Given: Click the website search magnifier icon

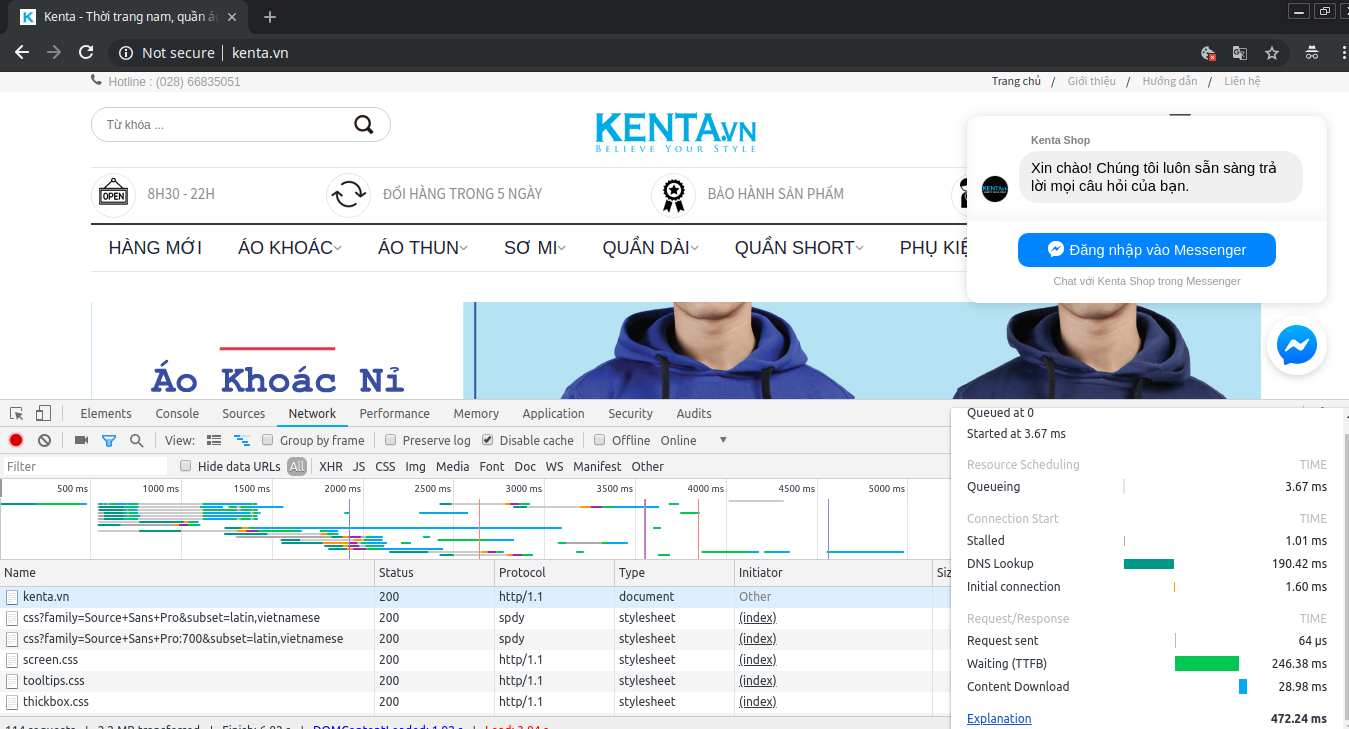Looking at the screenshot, I should pos(364,125).
